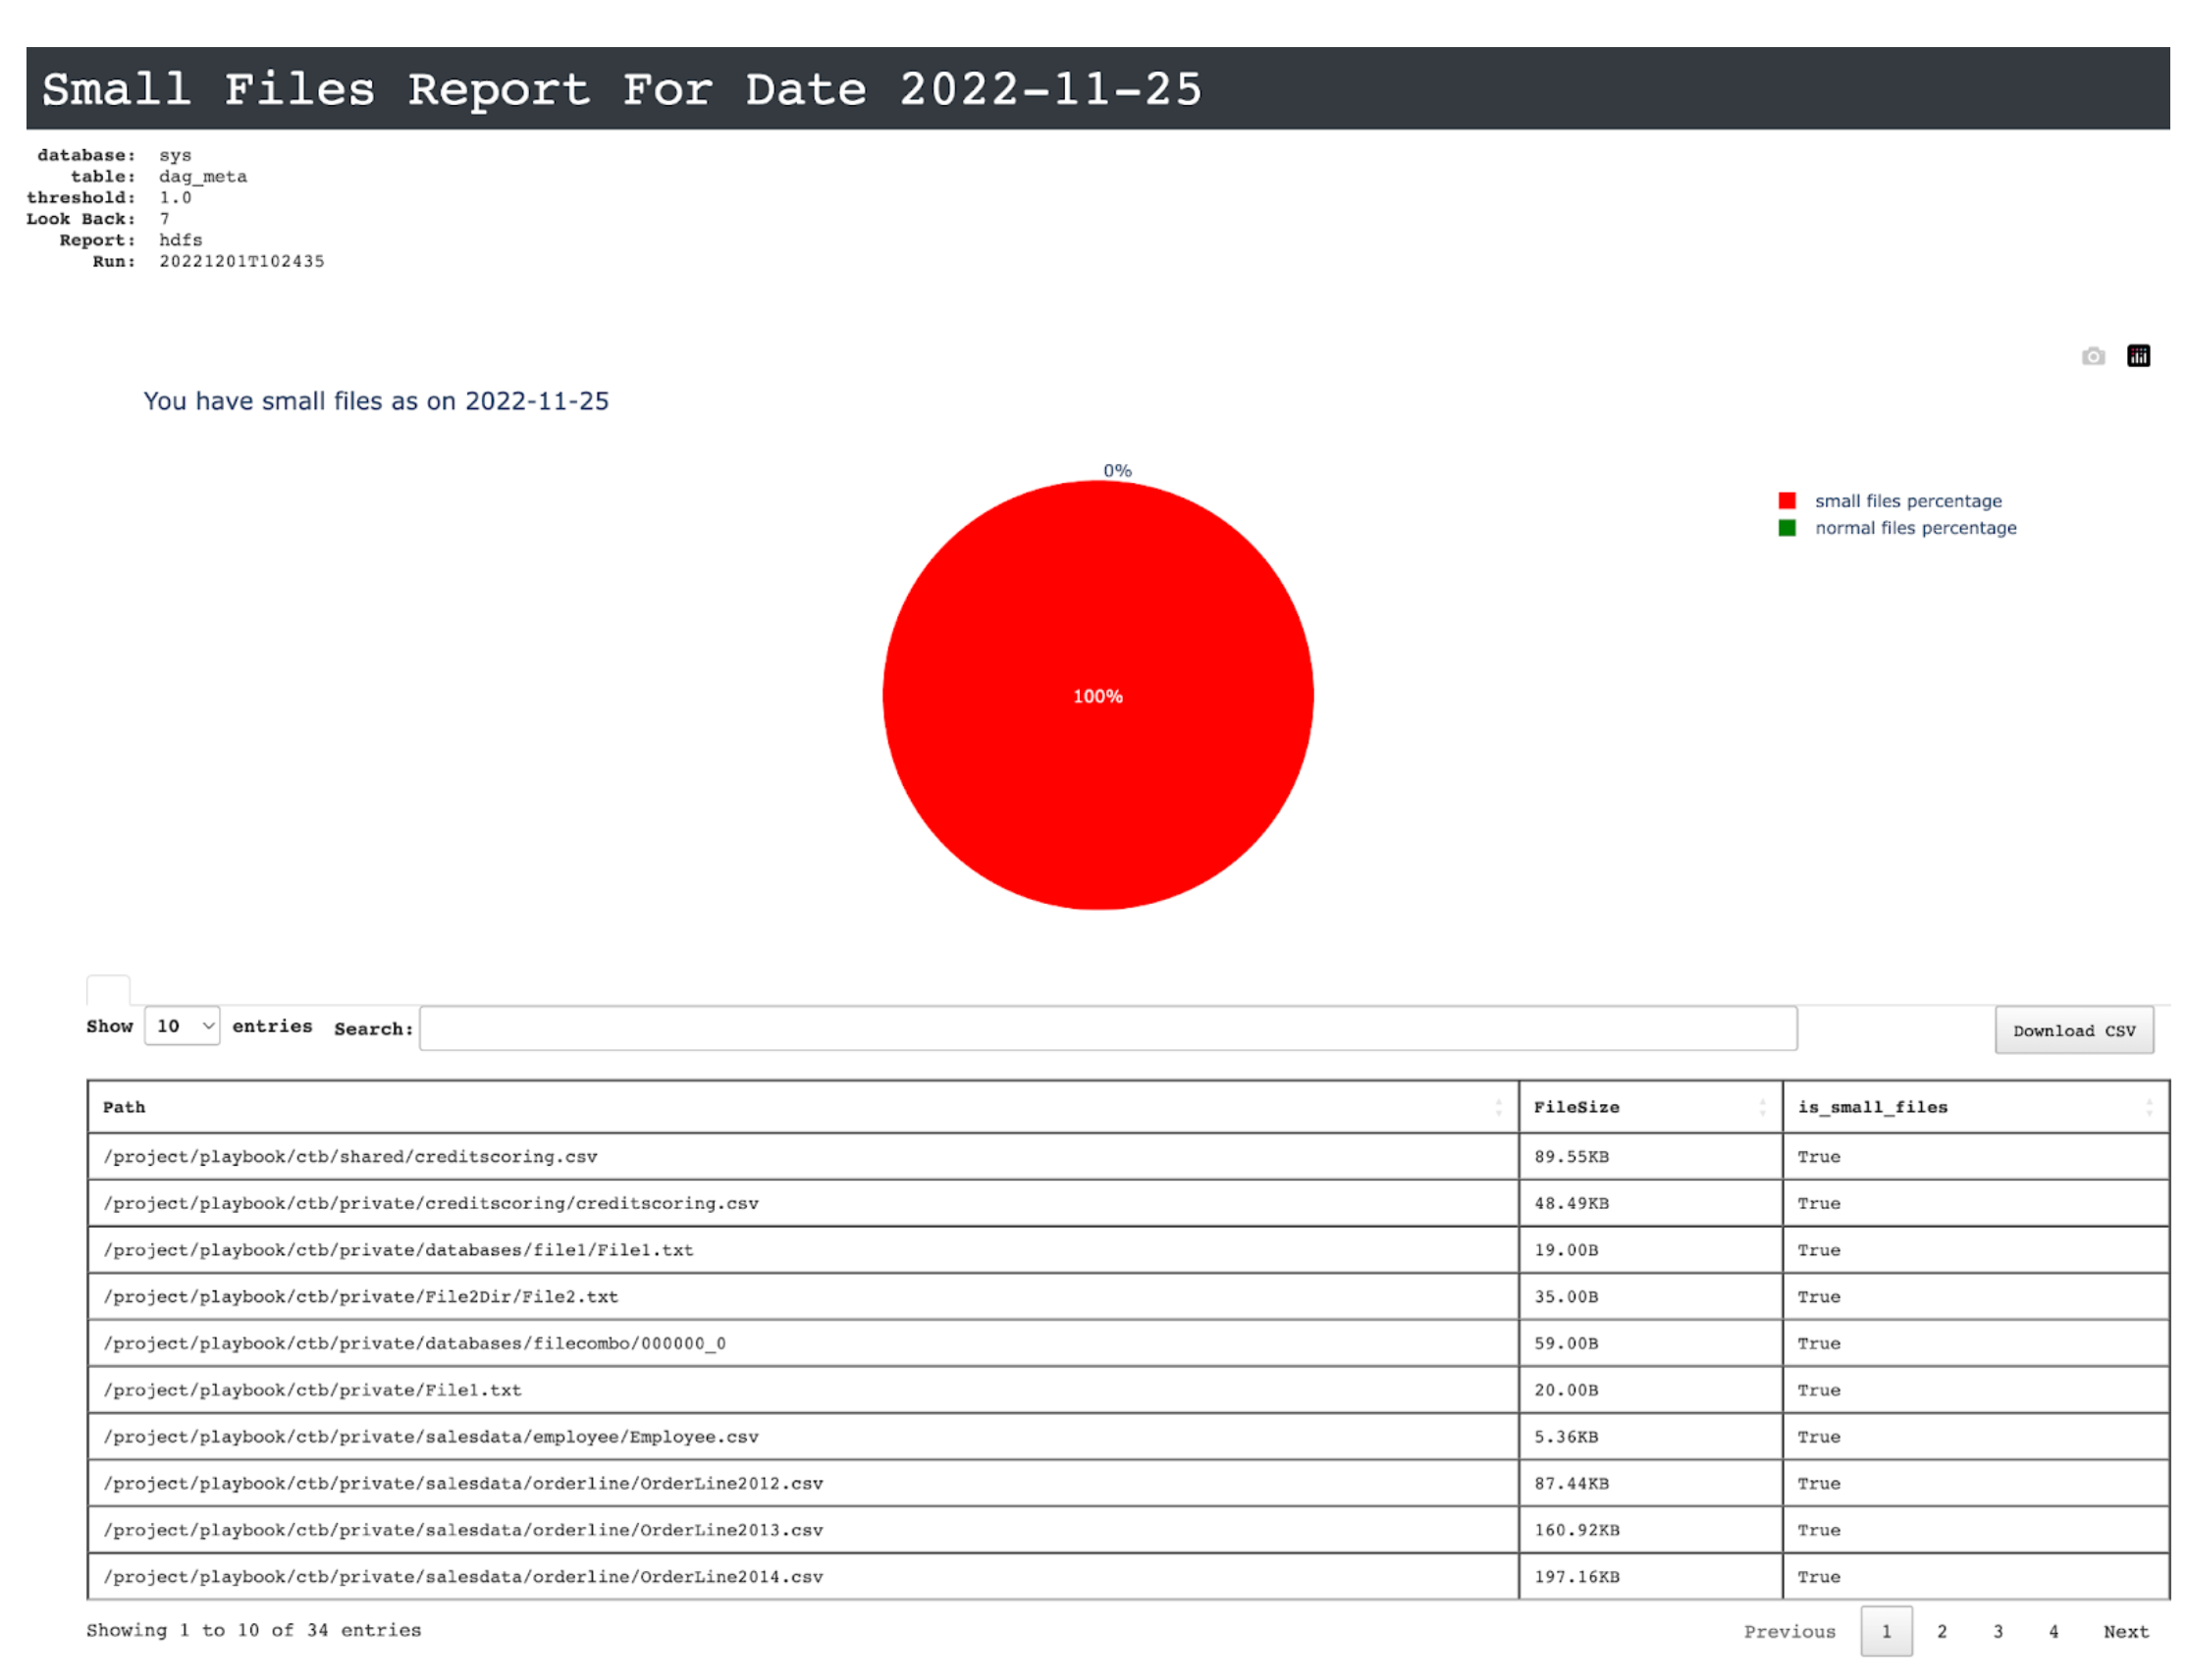Click the 5.36KB file size cell

click(x=1649, y=1436)
